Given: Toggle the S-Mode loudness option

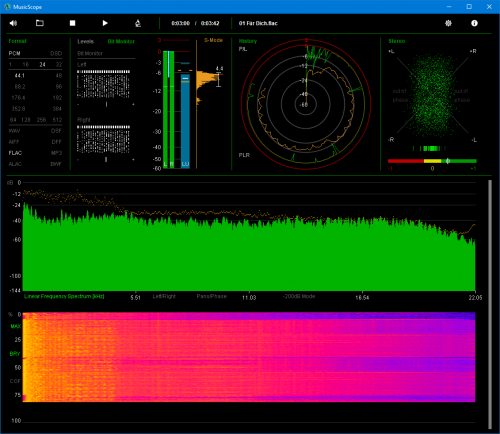Looking at the screenshot, I should (x=213, y=40).
